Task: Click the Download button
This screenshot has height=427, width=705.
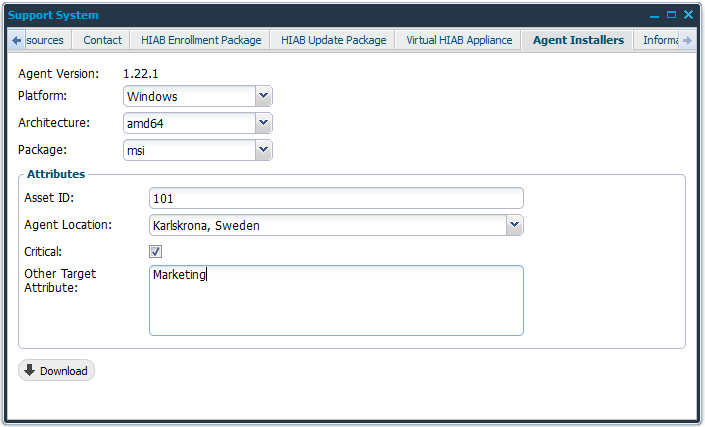Action: [x=56, y=371]
